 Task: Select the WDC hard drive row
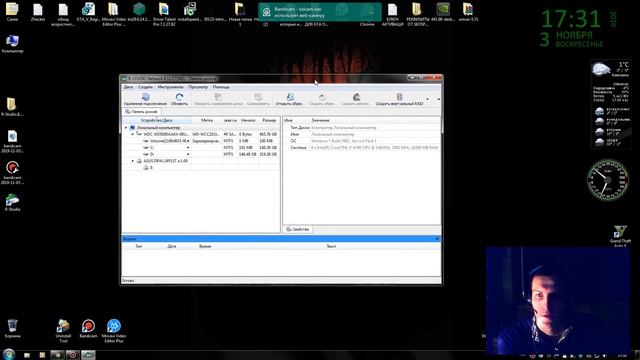coord(202,134)
